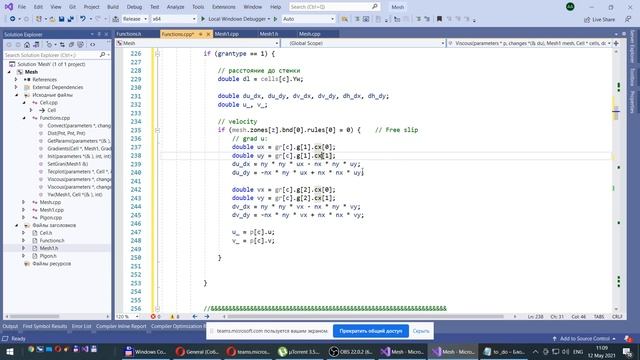This screenshot has height=360, width=640.
Task: Click Add to Source Control in the status bar
Action: 584,339
